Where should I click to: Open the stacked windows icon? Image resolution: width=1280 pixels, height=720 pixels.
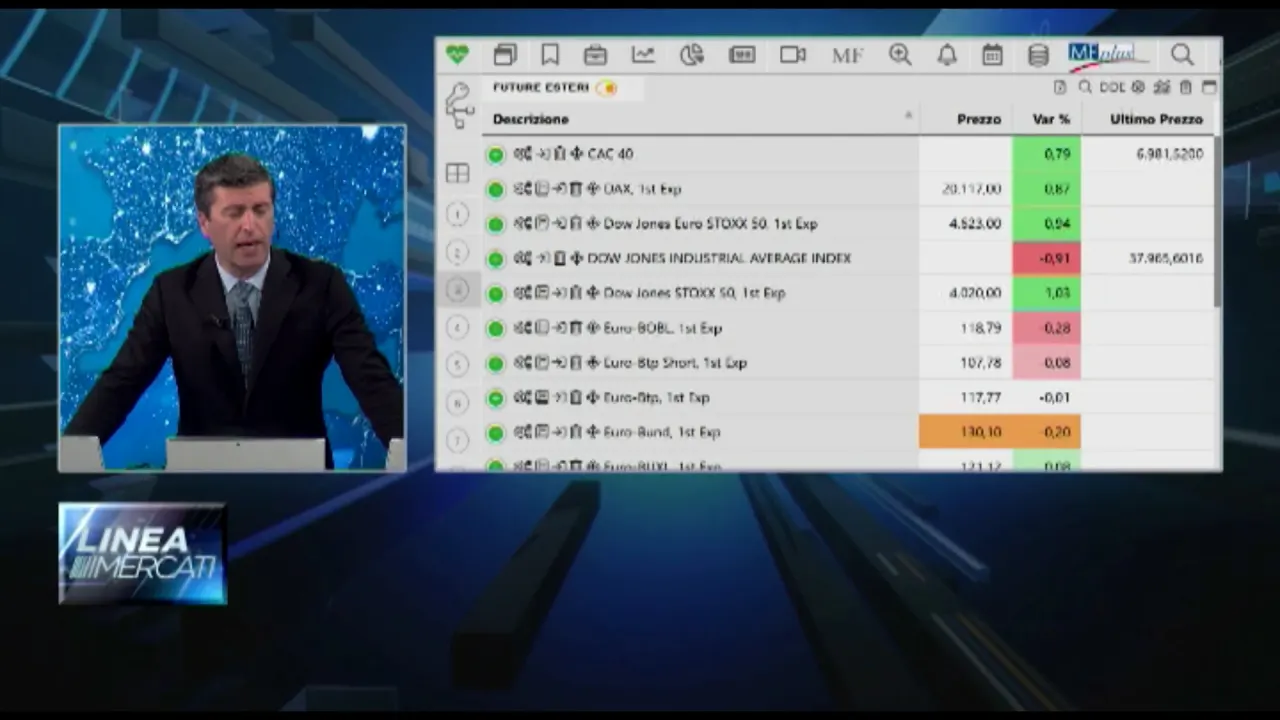(x=505, y=55)
